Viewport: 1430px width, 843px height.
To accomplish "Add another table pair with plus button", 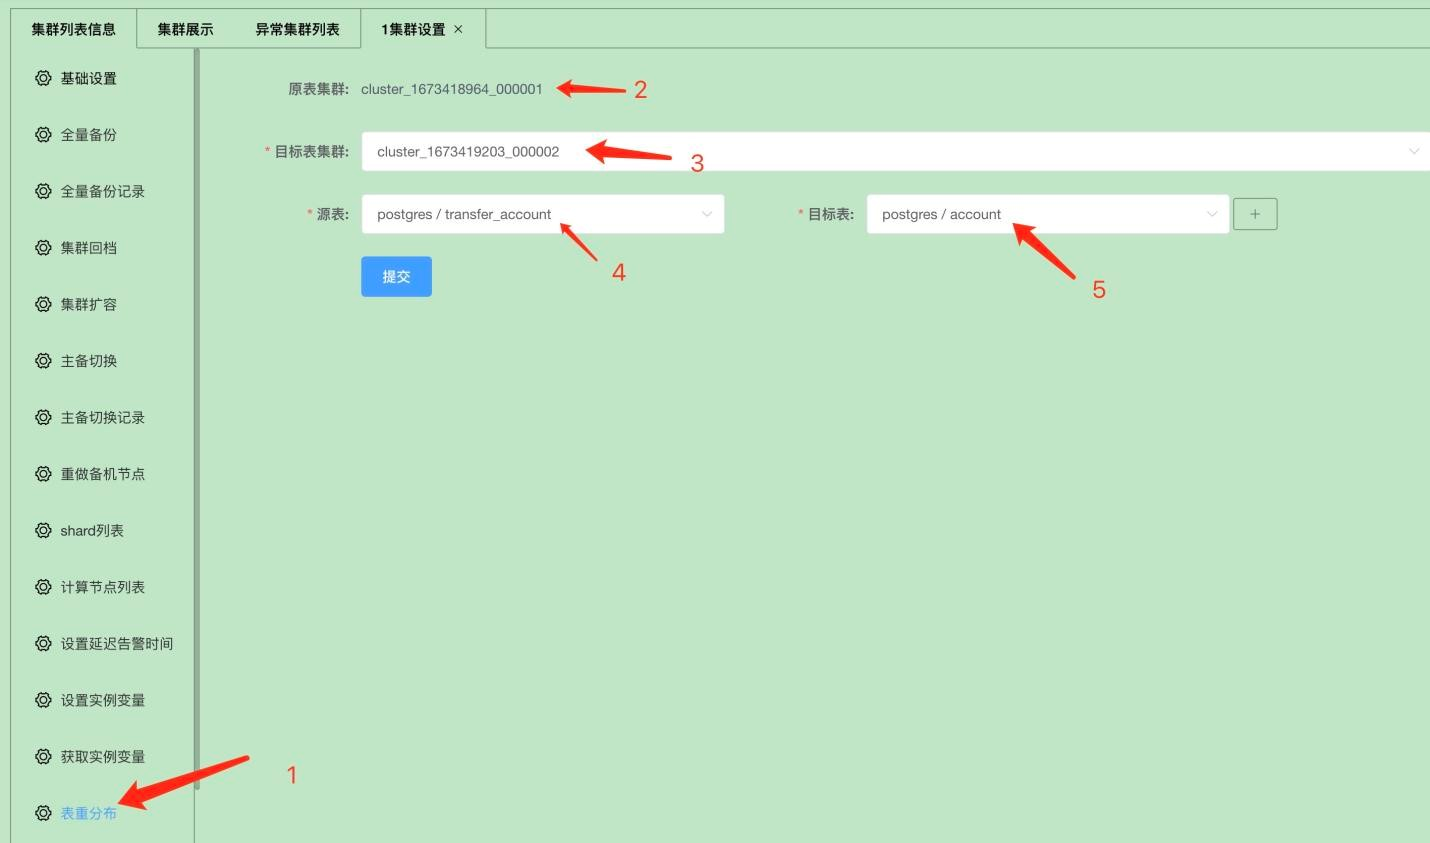I will tap(1255, 214).
